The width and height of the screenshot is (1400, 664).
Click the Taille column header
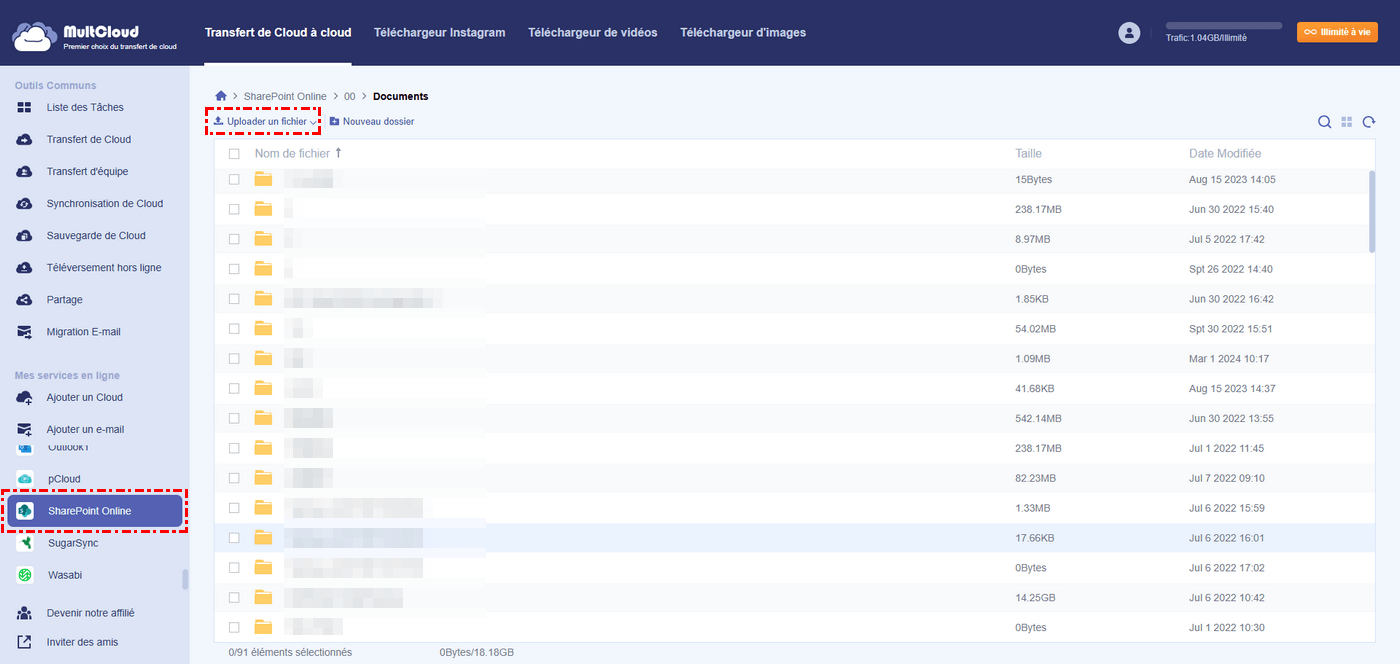[1028, 154]
